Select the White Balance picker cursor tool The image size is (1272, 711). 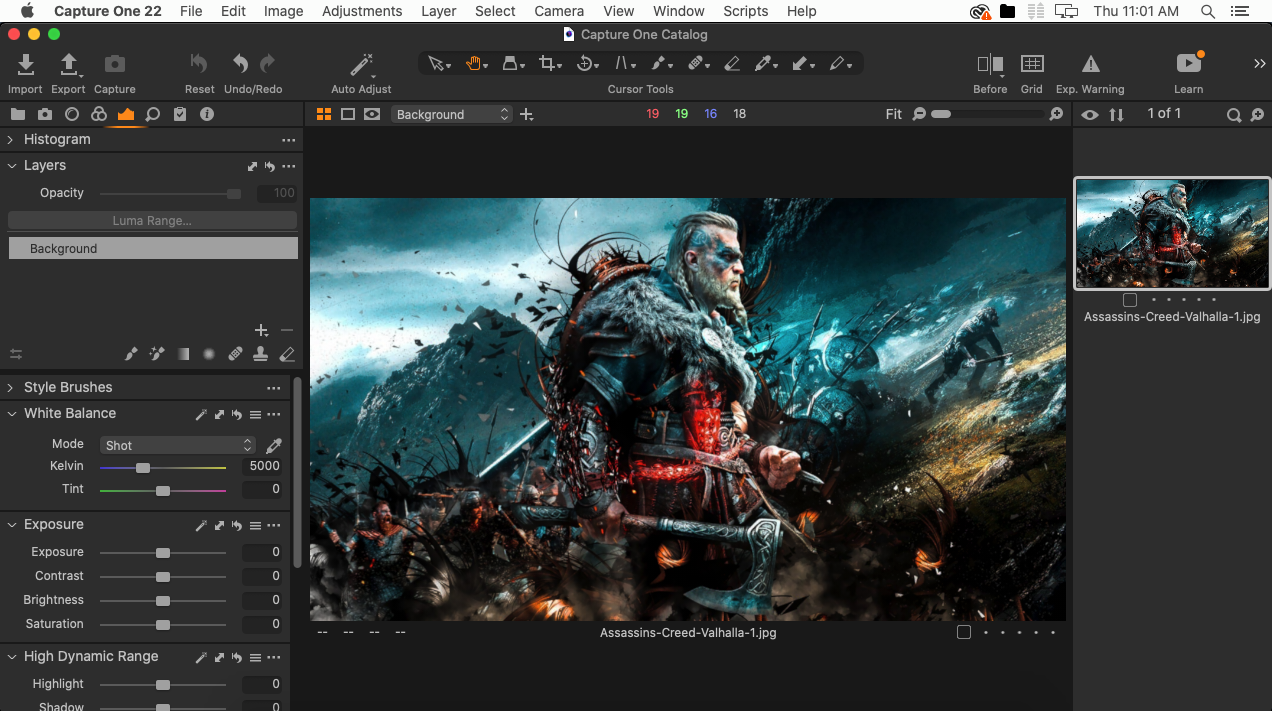pos(764,63)
